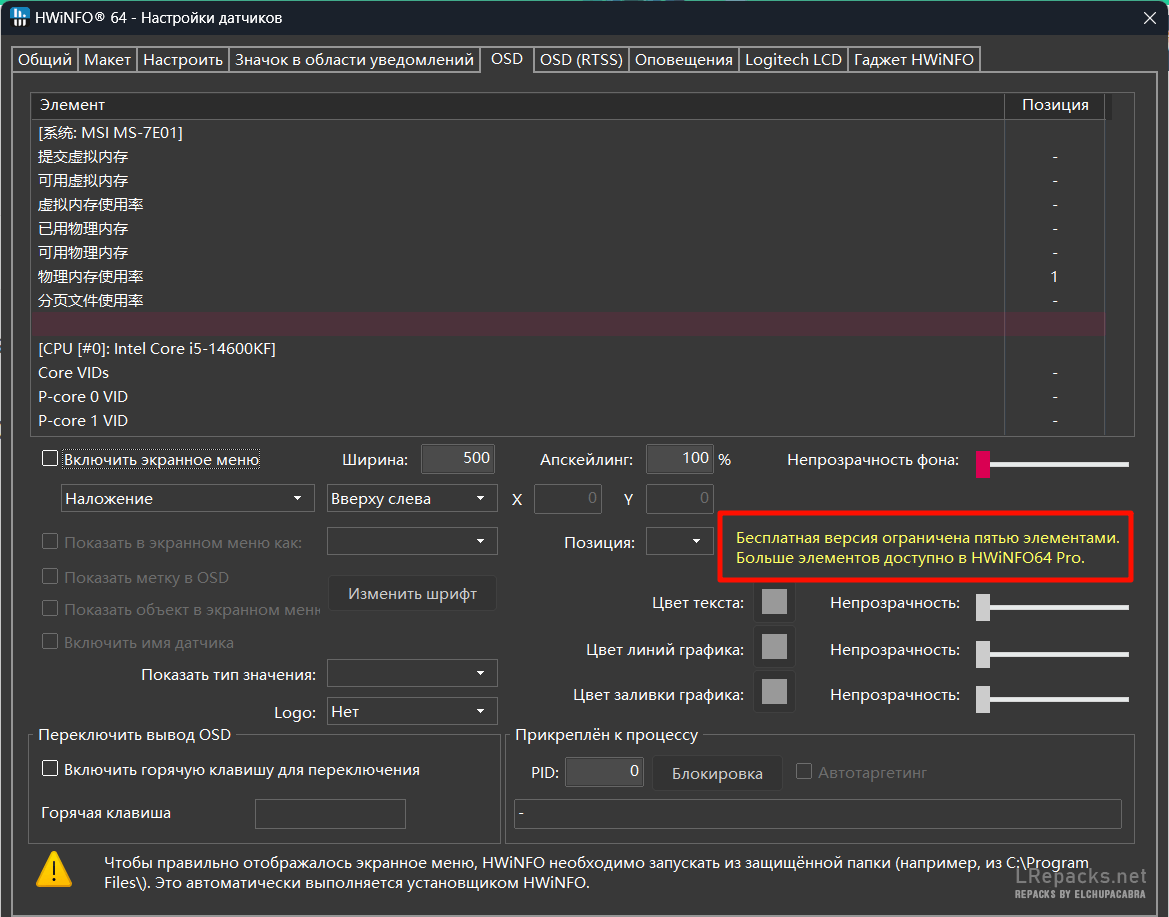Select the CPU [#0]: Intel Core i5-14600KF row
The image size is (1169, 917).
[x=567, y=349]
